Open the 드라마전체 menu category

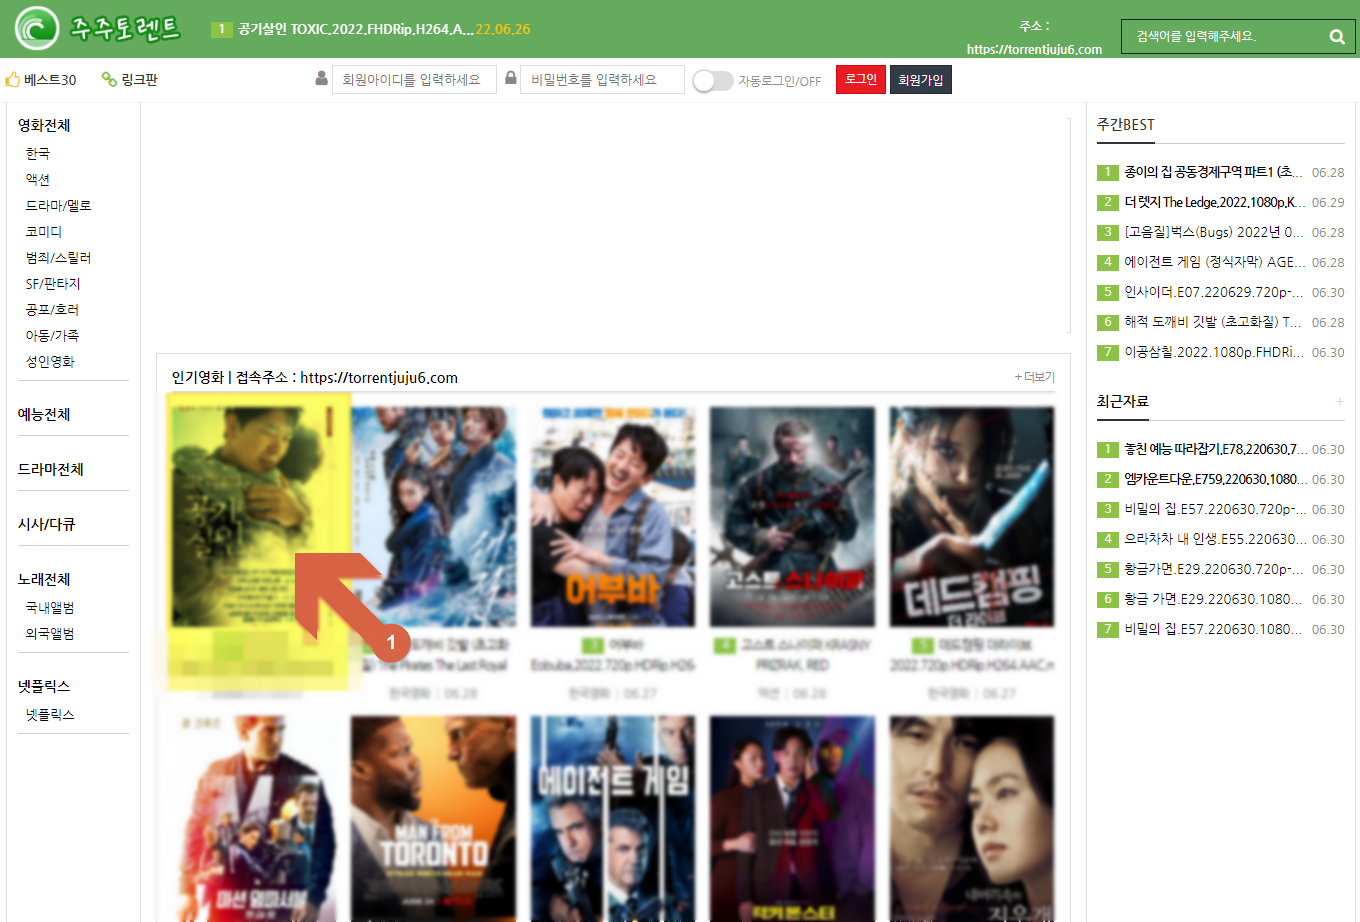50,469
